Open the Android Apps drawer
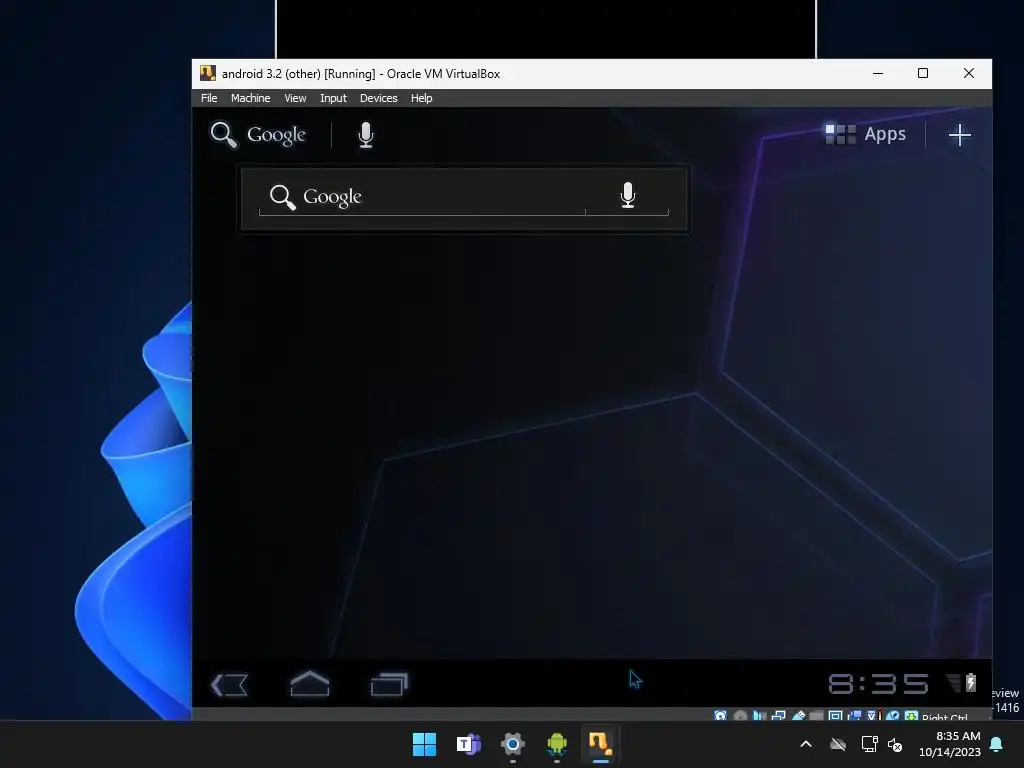1024x768 pixels. (x=865, y=134)
